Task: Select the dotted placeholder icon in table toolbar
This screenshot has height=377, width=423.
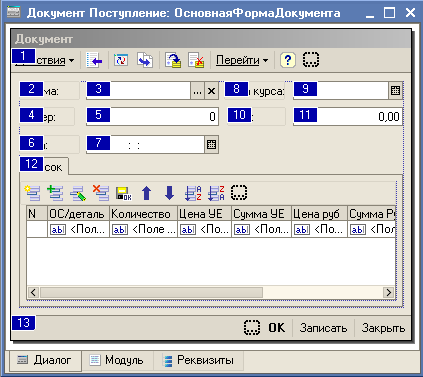Action: point(239,193)
